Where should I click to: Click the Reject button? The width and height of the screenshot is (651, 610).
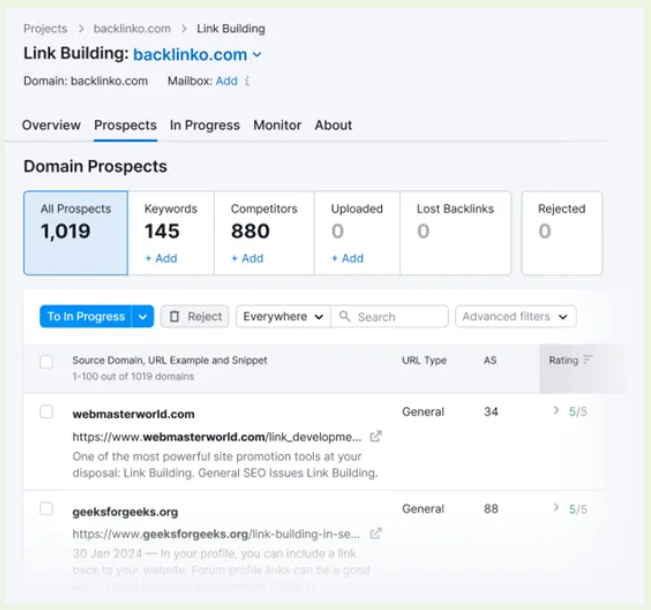point(195,316)
